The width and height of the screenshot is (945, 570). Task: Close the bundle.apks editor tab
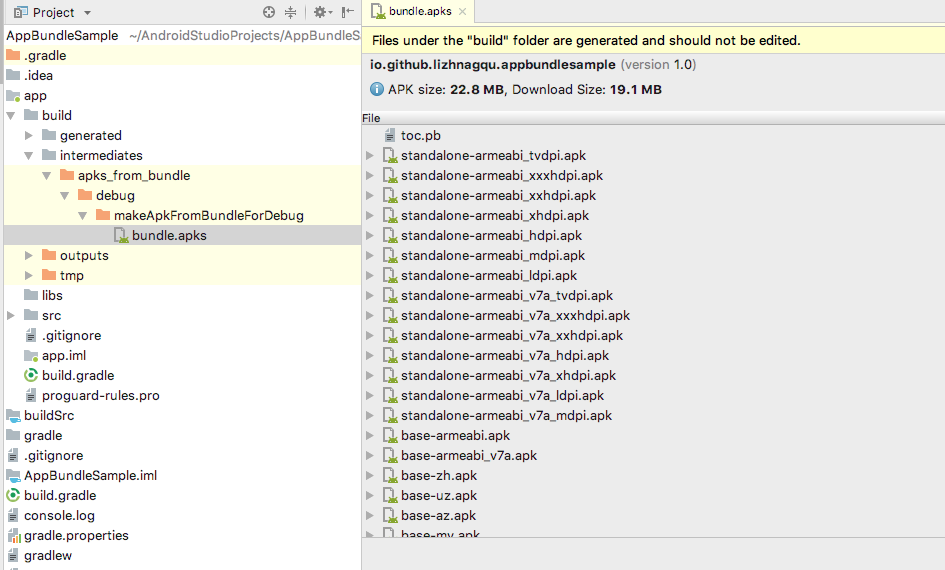(x=463, y=12)
